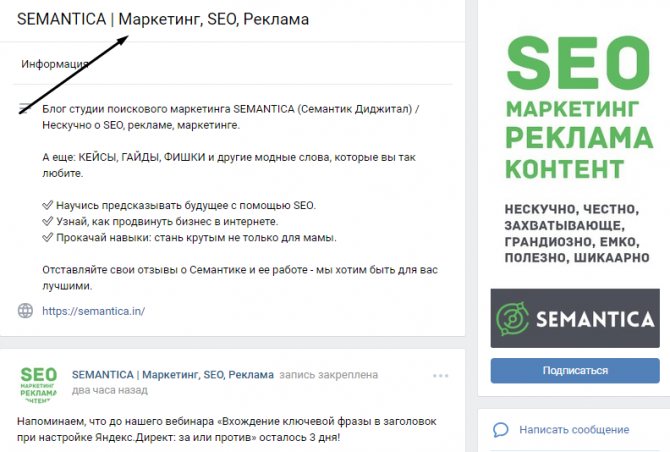Click the 'запись закреплена' pinned label
The width and height of the screenshot is (670, 452).
coord(329,375)
